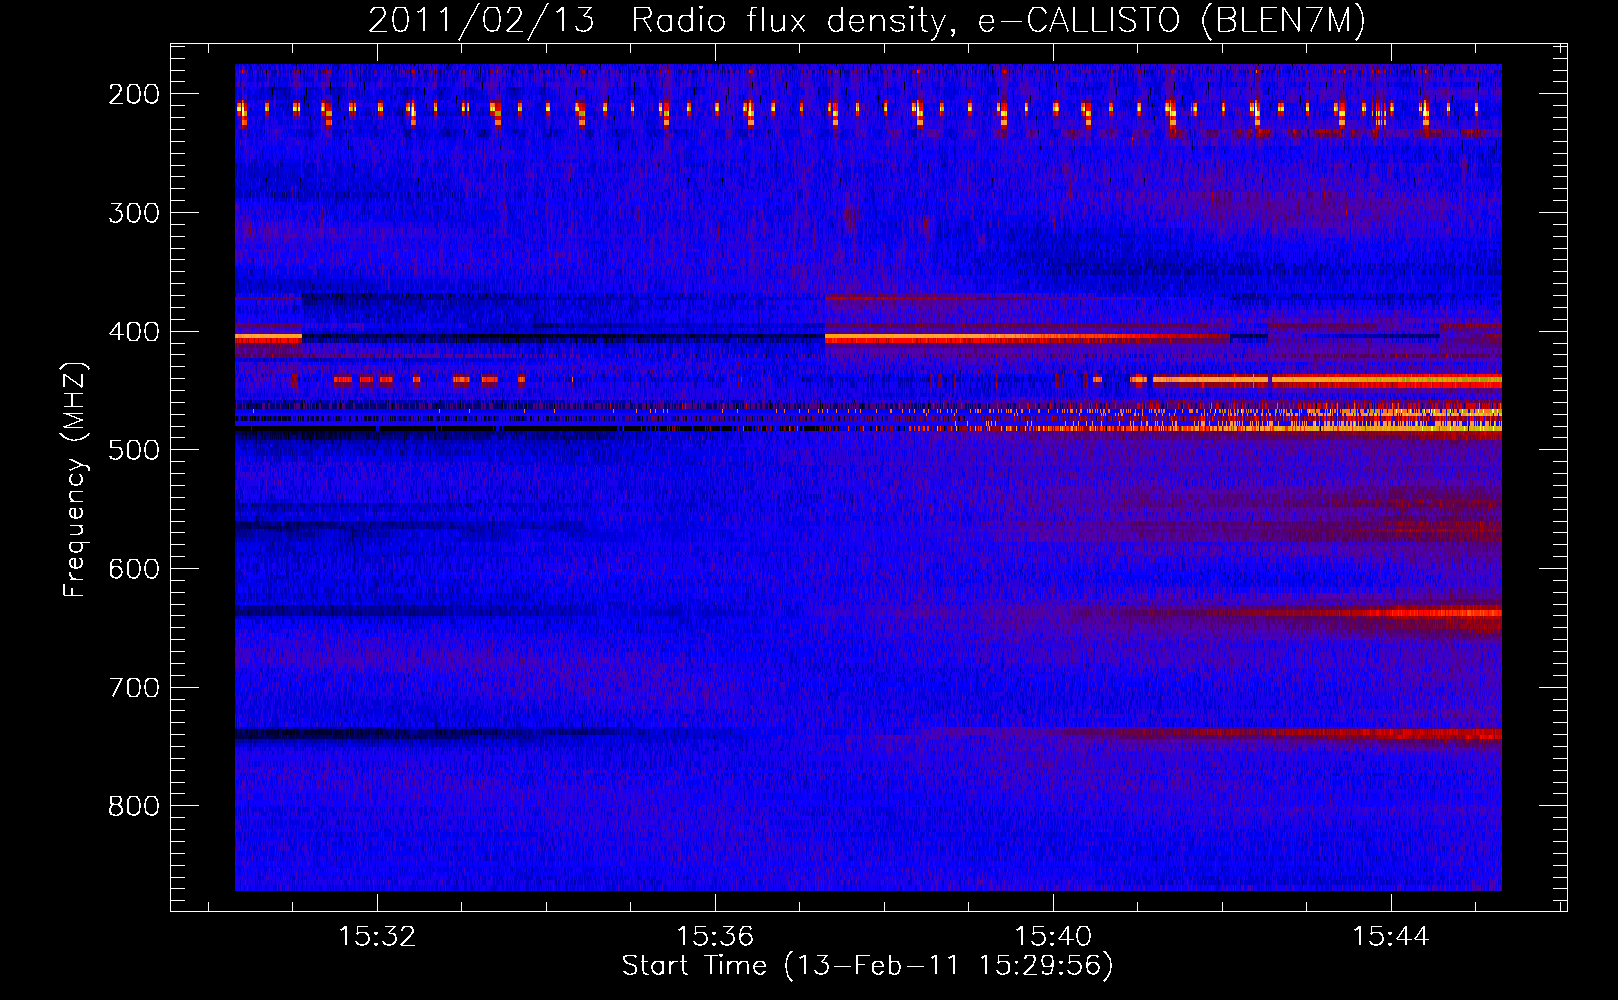Select the 200 frequency tick label
The image size is (1618, 1000).
coord(134,94)
